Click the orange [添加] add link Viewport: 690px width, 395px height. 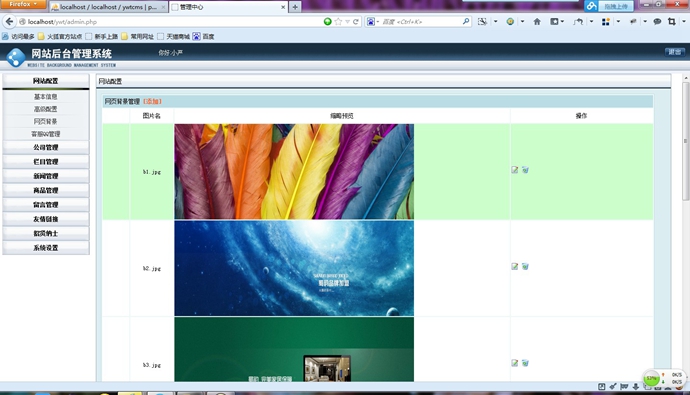(x=153, y=101)
